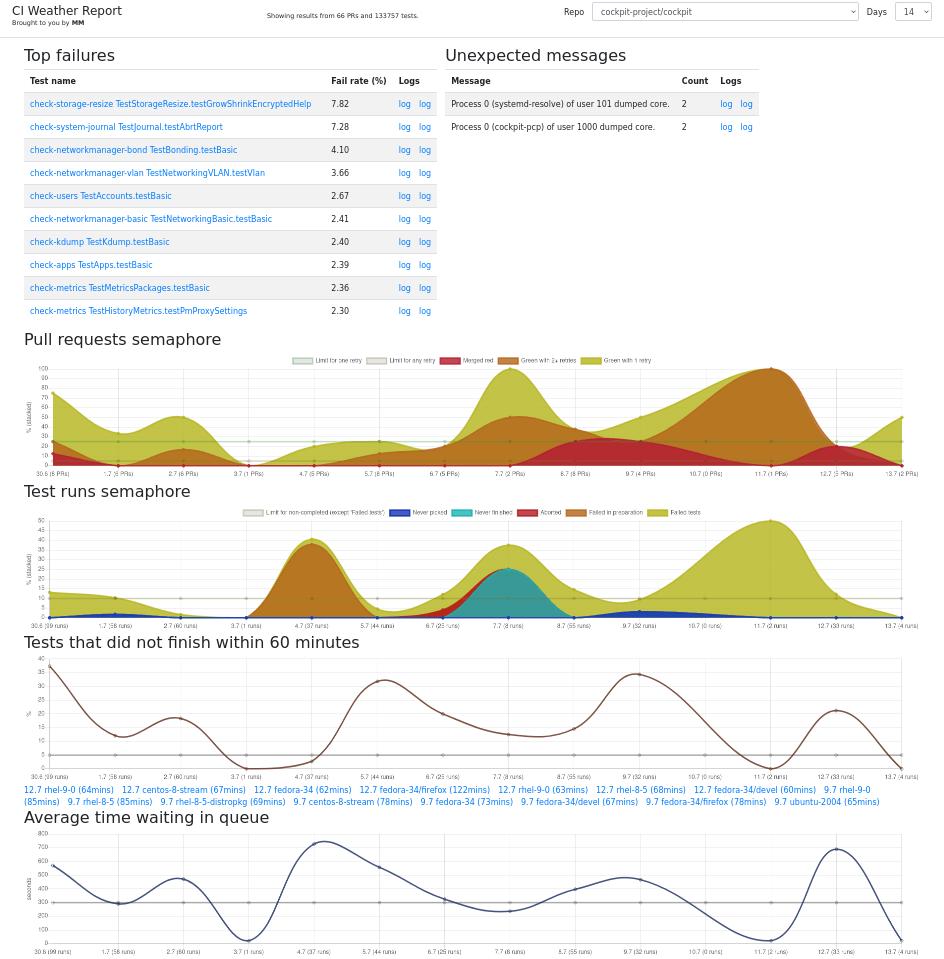
Task: Open testGrowShrinkEncryptedHelp test link
Action: (170, 104)
